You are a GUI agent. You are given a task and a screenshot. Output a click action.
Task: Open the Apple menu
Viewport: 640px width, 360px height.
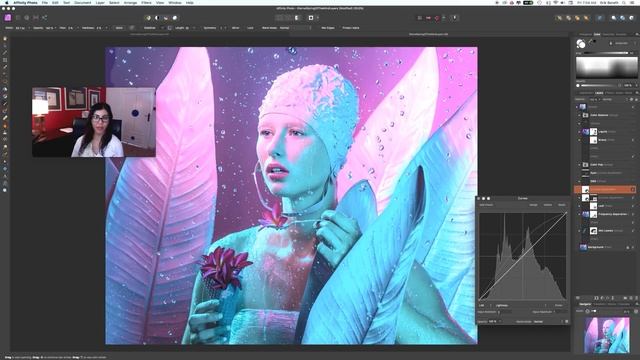(6, 2)
